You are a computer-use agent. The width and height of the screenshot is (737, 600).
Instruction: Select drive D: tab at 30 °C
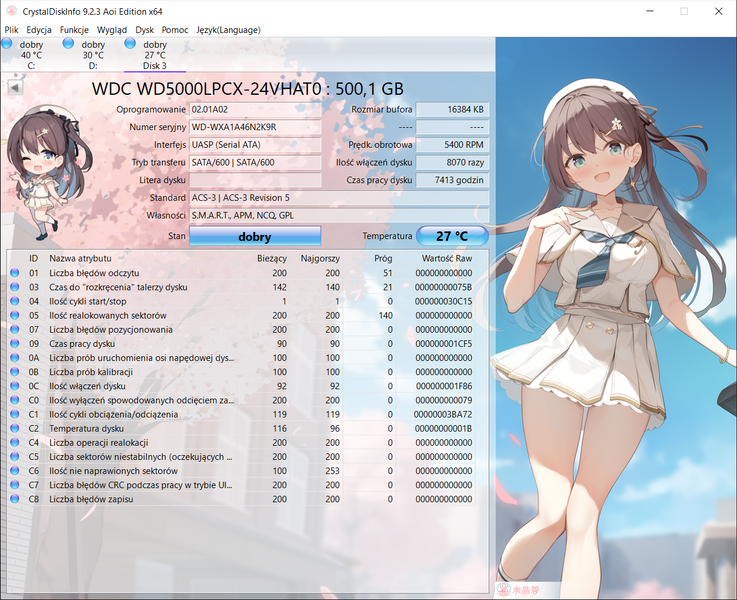tap(93, 55)
